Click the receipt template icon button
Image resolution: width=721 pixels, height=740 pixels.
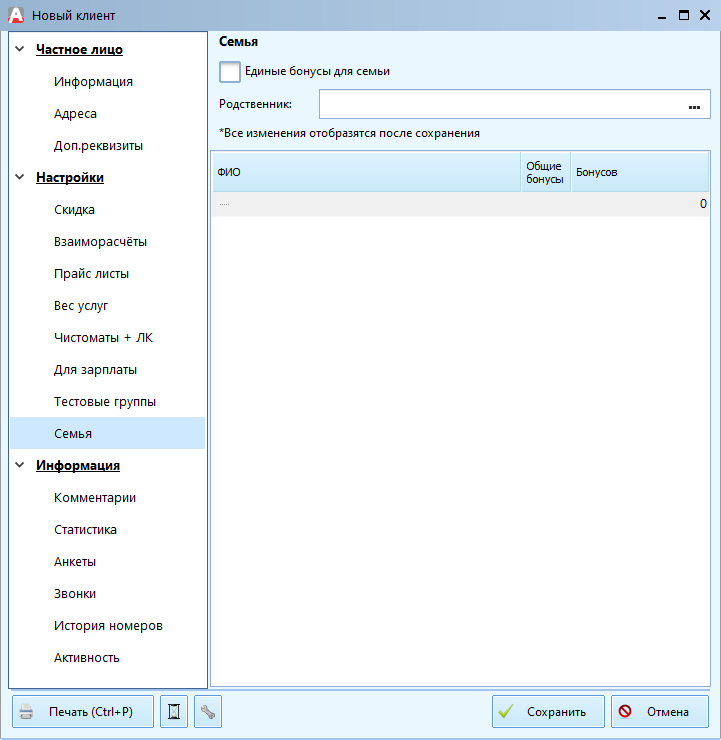[174, 712]
